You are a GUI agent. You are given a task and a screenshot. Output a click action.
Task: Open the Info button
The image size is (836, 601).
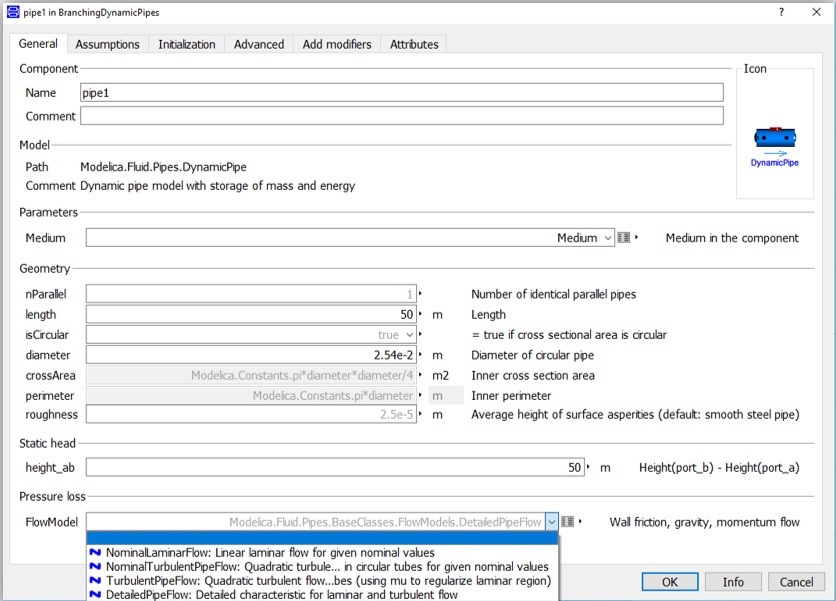(x=733, y=582)
